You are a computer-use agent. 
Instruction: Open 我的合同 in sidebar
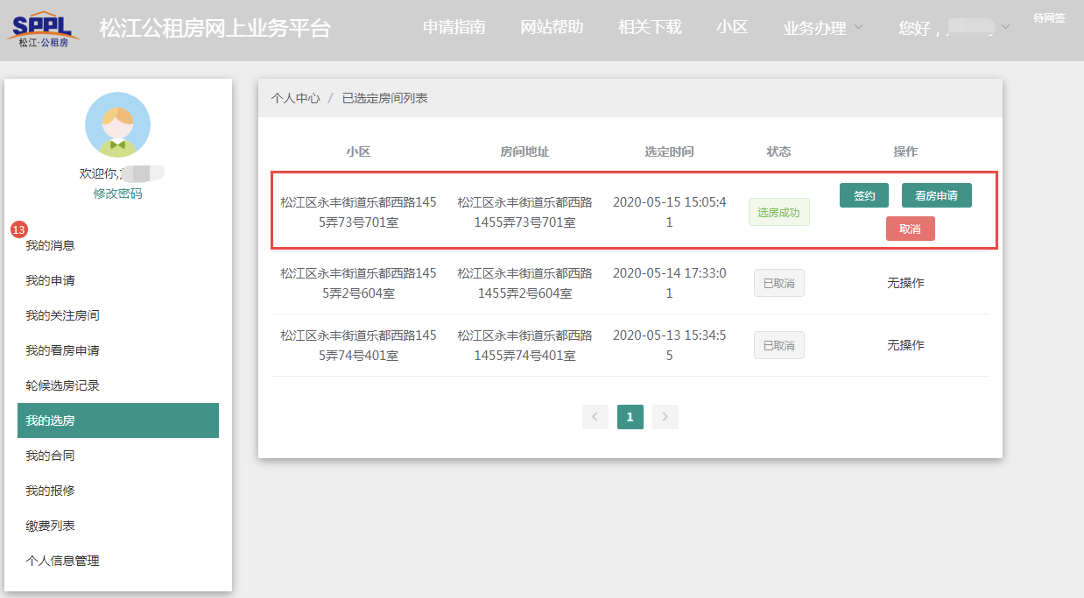coord(50,456)
